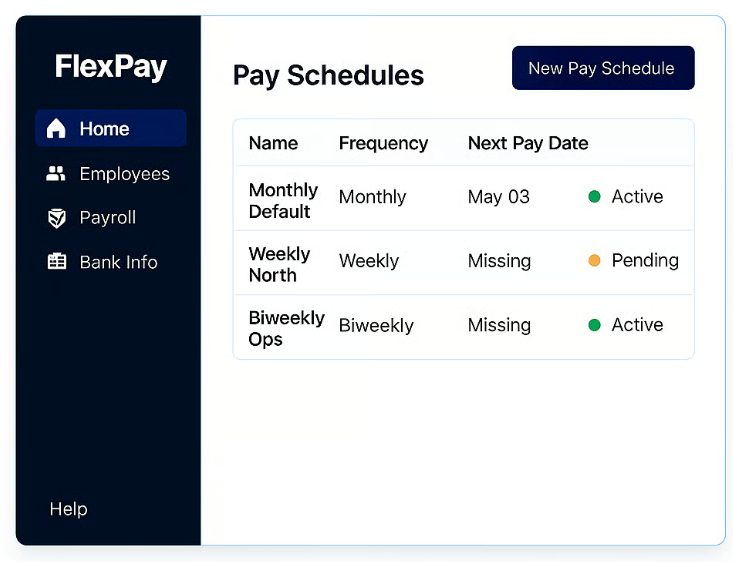
Task: Click orange Pending dot for Weekly North
Action: [x=594, y=261]
